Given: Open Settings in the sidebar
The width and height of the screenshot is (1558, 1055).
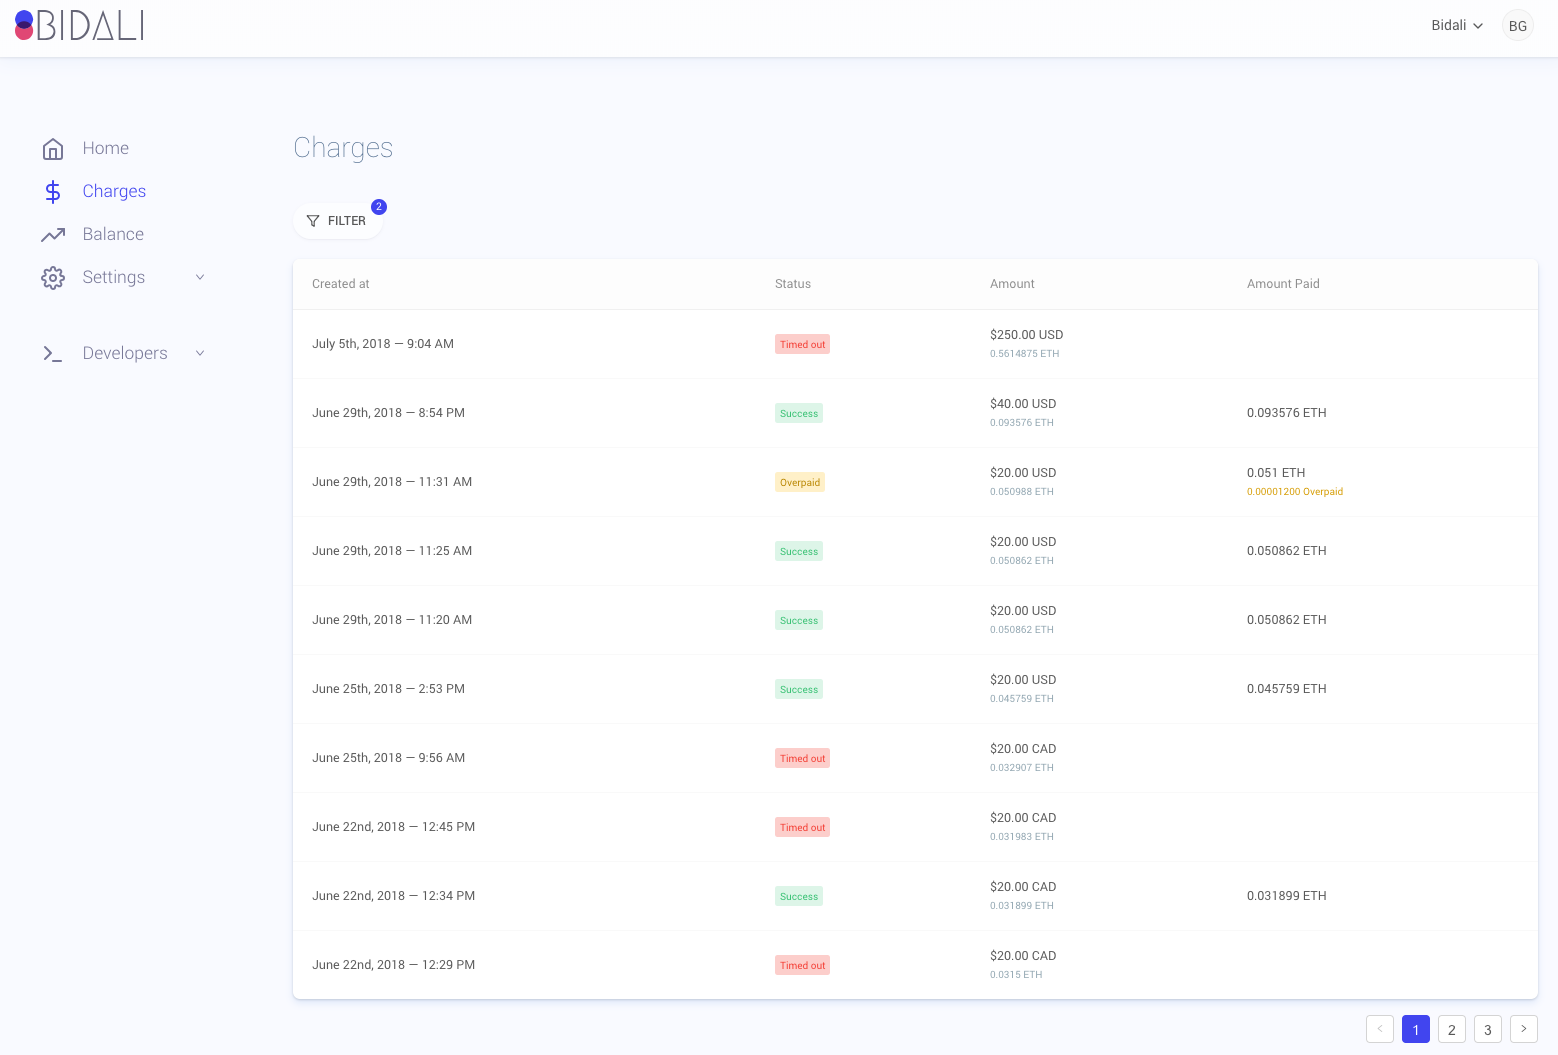Looking at the screenshot, I should (x=114, y=277).
